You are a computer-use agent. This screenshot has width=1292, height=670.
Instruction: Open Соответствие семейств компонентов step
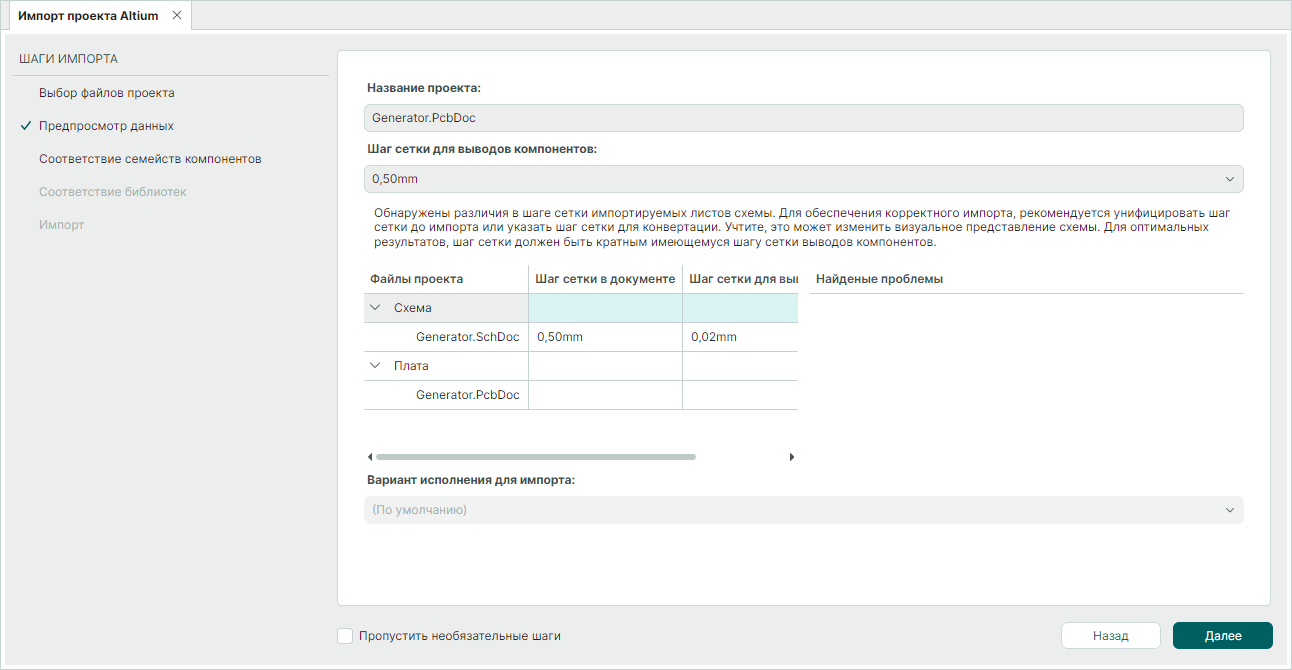[x=150, y=159]
